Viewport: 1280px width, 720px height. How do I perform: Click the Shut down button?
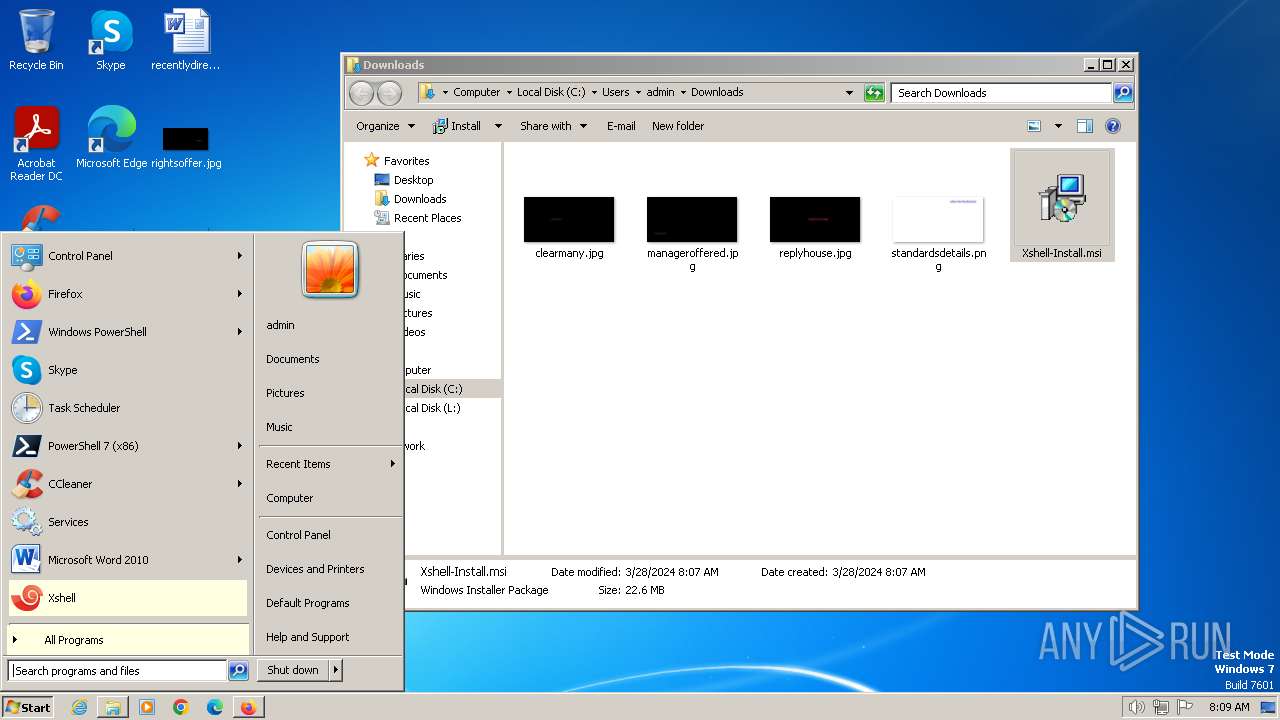[293, 670]
